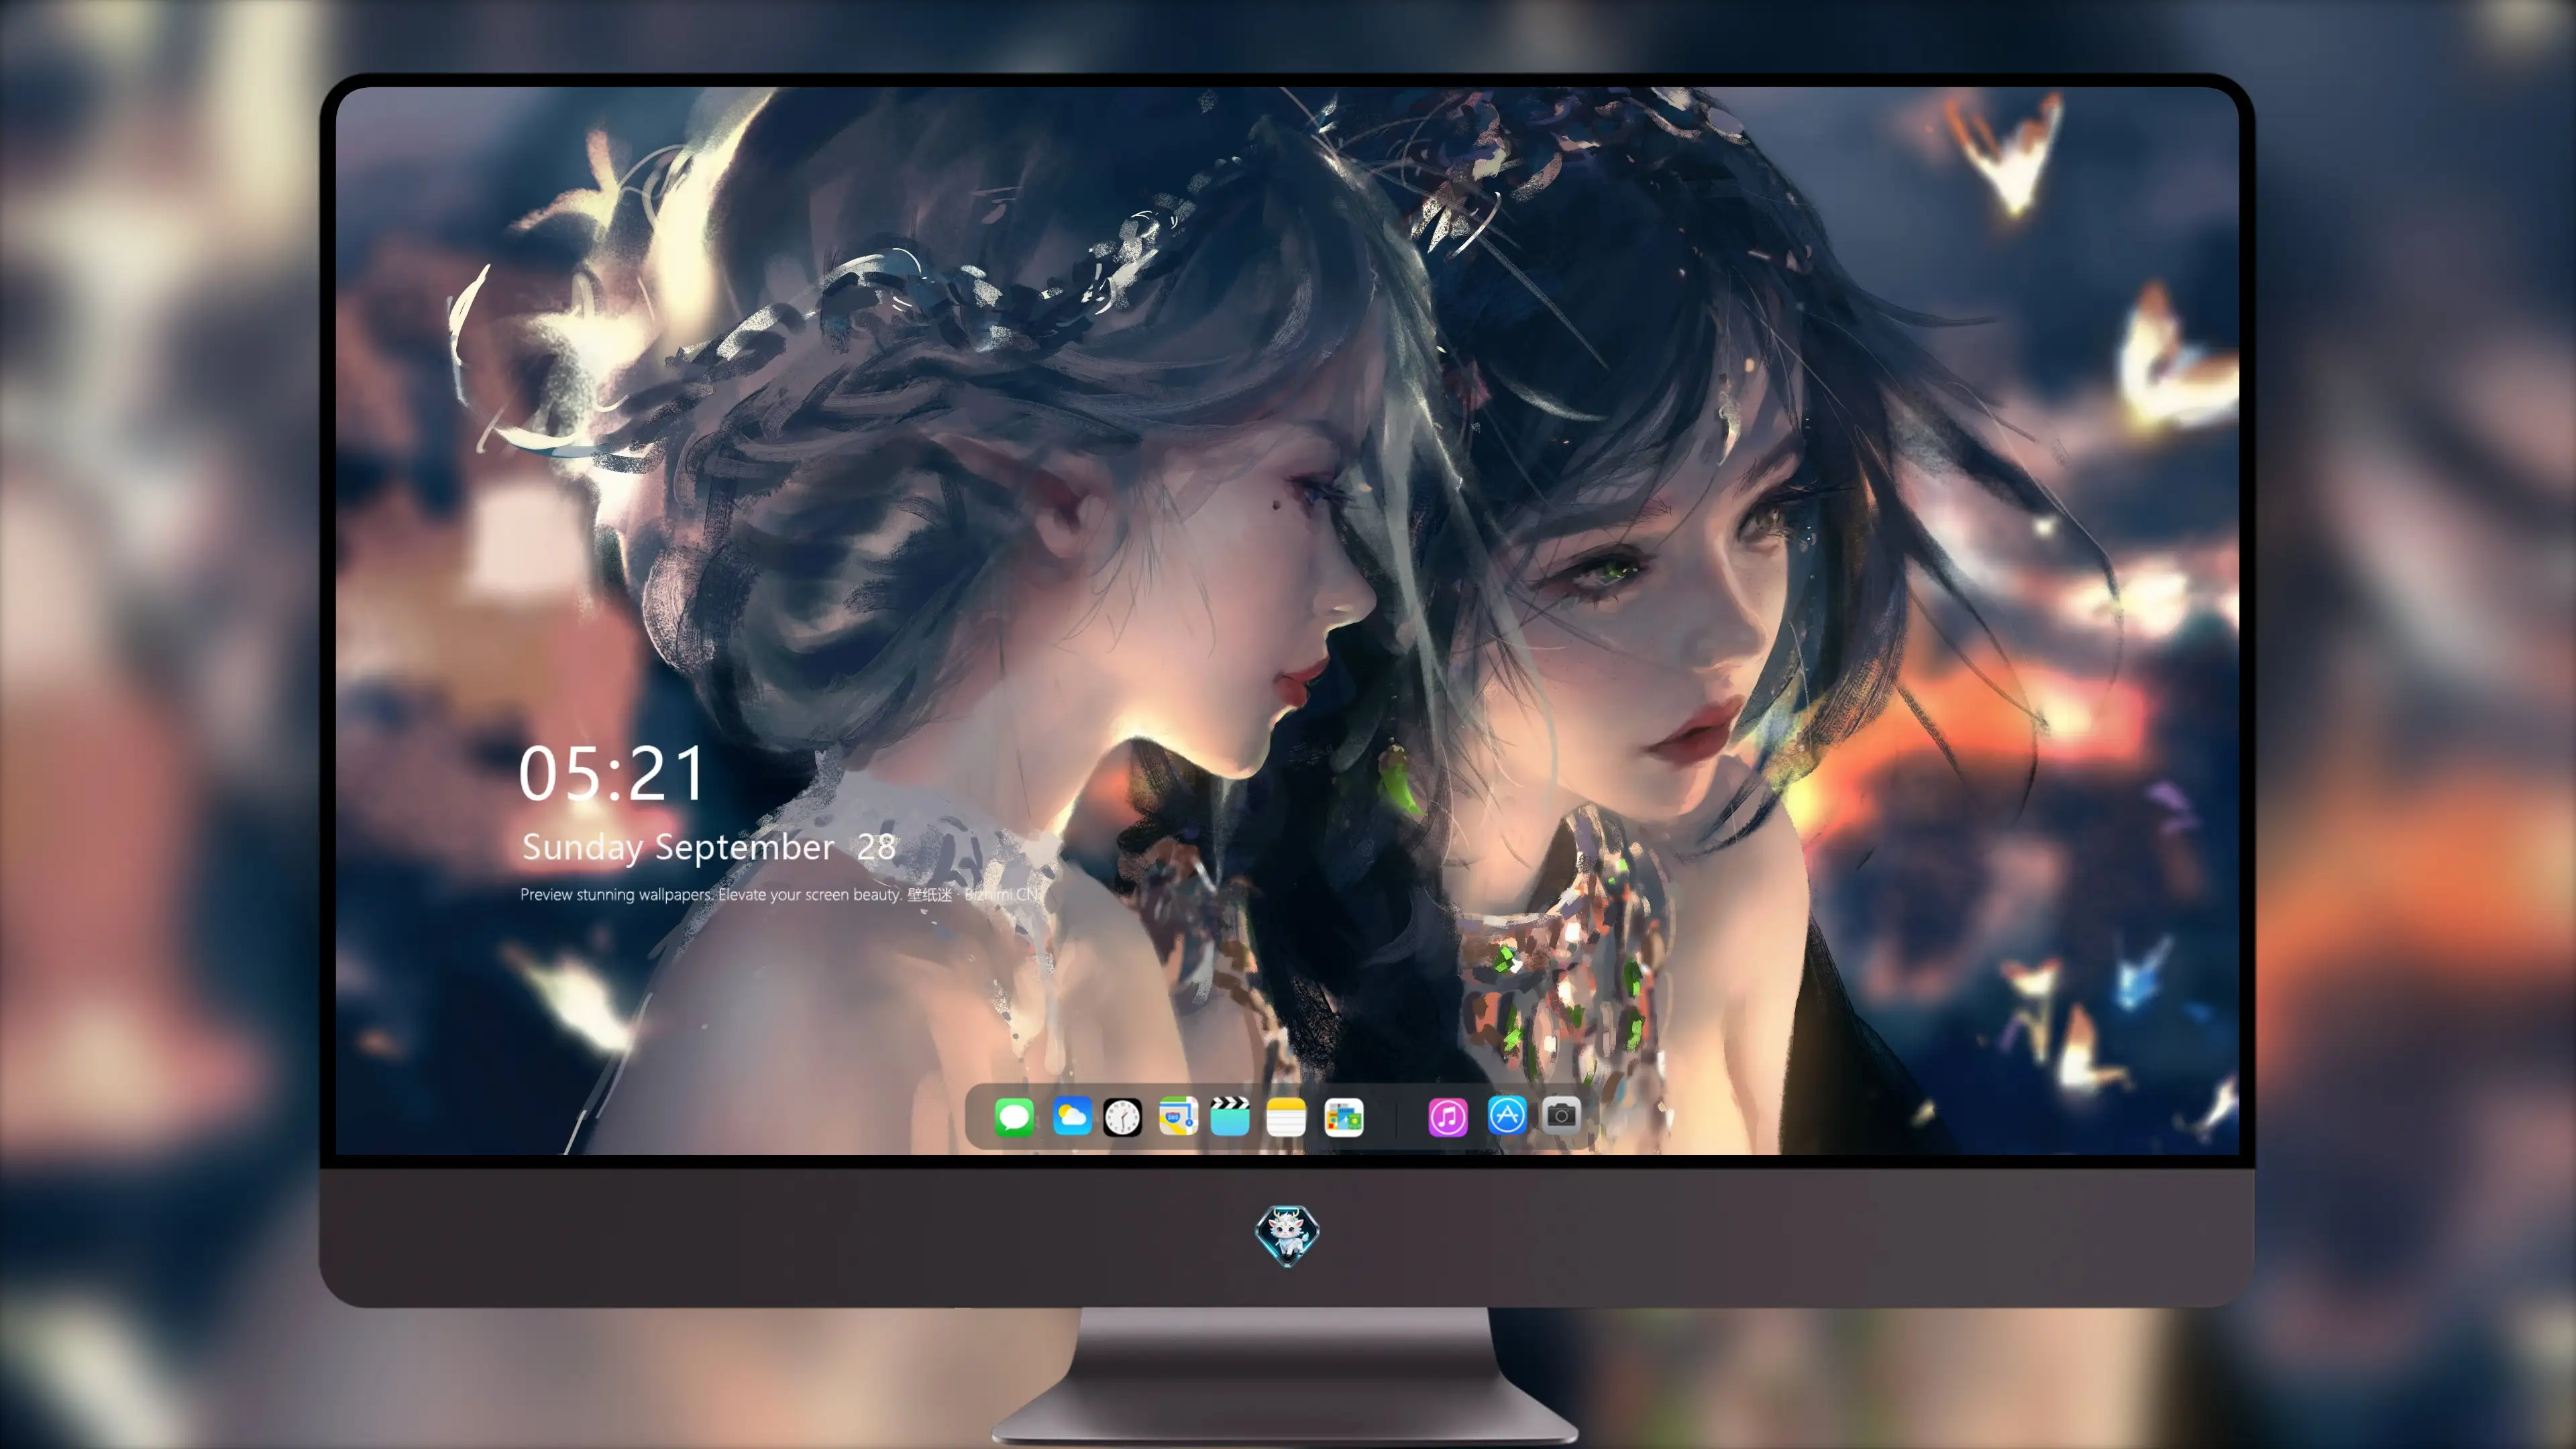Open the yellow Notes app
The width and height of the screenshot is (2576, 1449).
click(1286, 1117)
